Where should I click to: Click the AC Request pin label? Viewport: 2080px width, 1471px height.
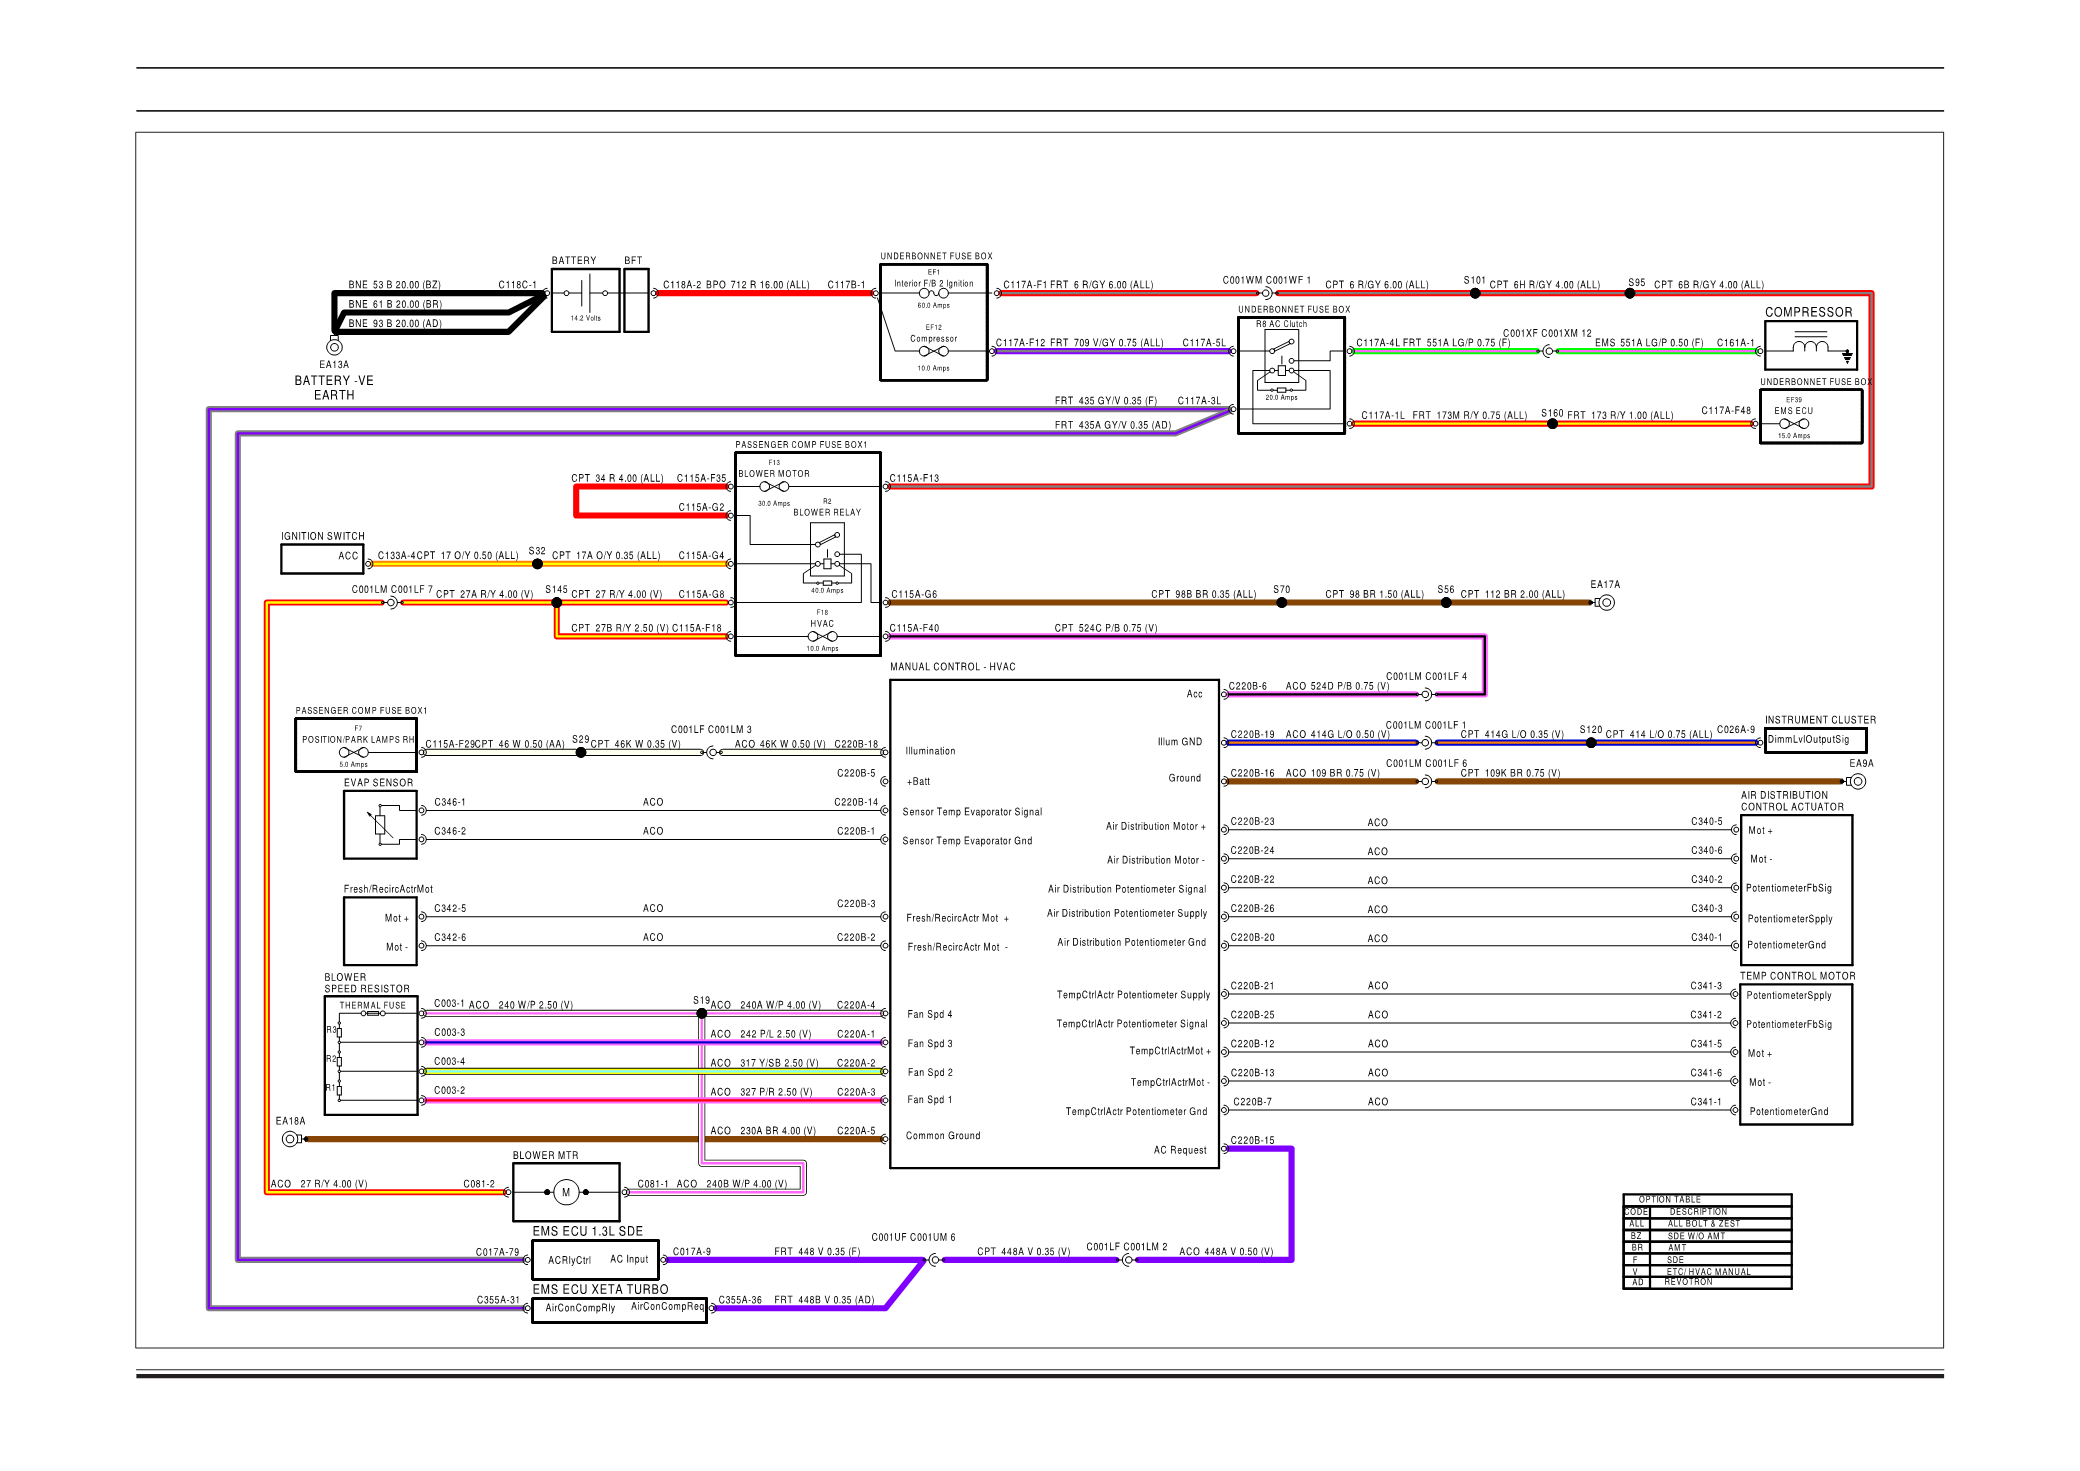[x=1179, y=1150]
